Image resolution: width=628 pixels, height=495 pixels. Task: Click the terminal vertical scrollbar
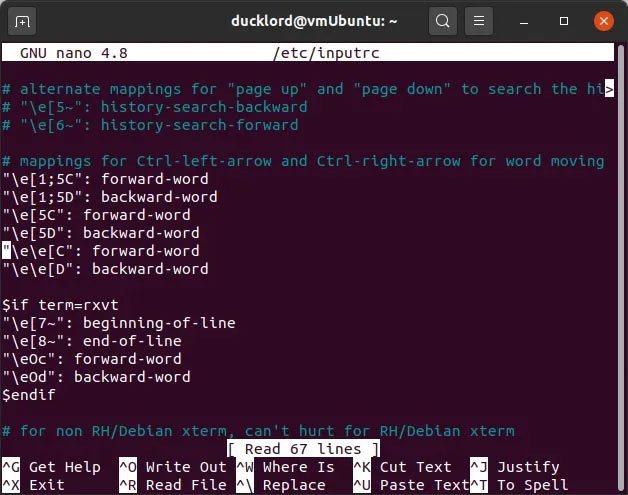tap(621, 268)
